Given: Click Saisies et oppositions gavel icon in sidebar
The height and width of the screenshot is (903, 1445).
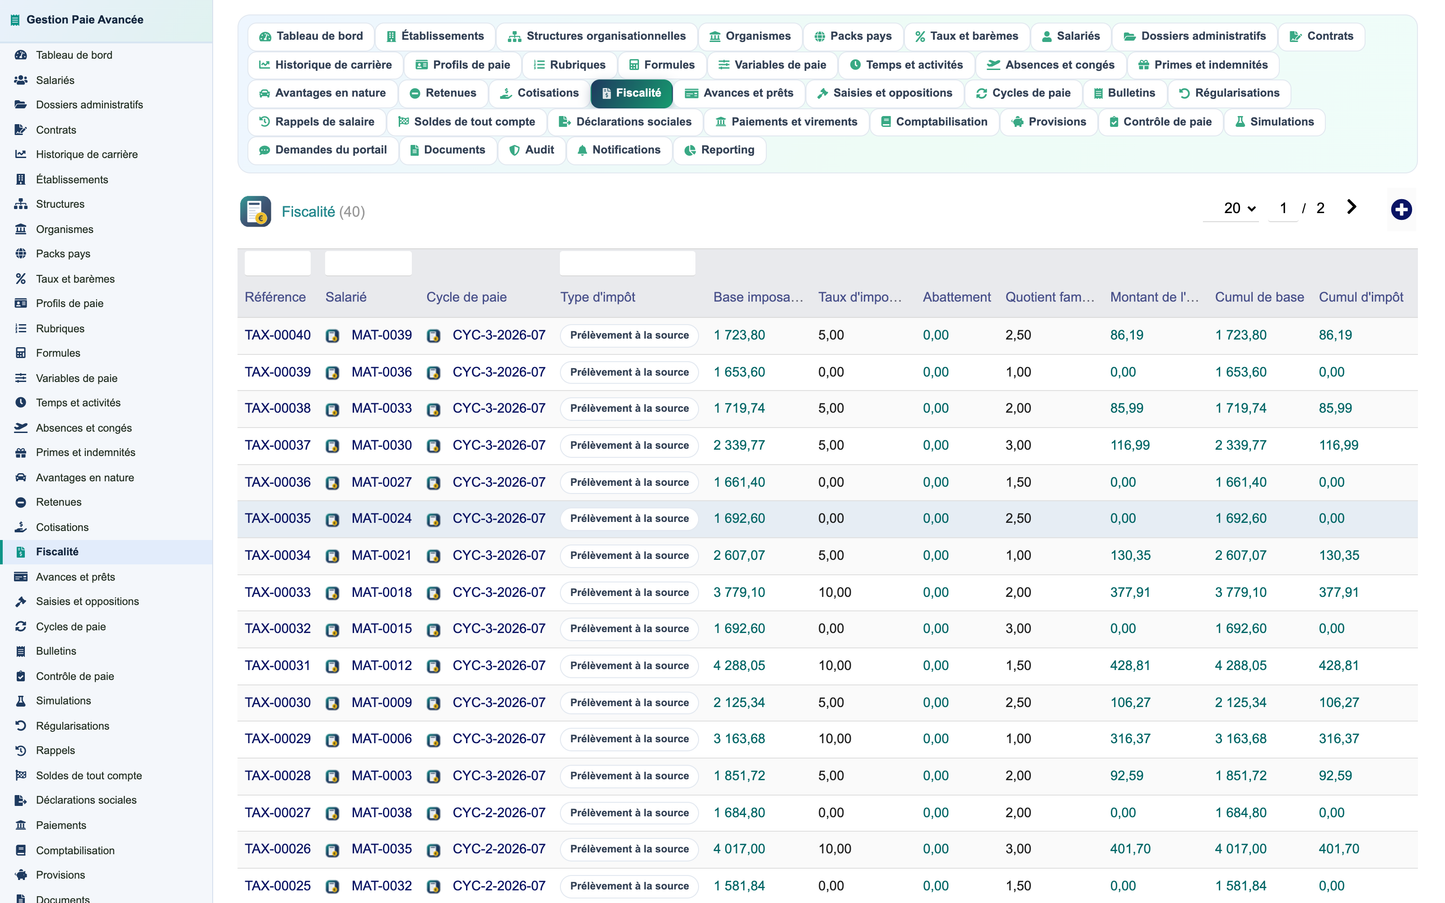Looking at the screenshot, I should 21,602.
